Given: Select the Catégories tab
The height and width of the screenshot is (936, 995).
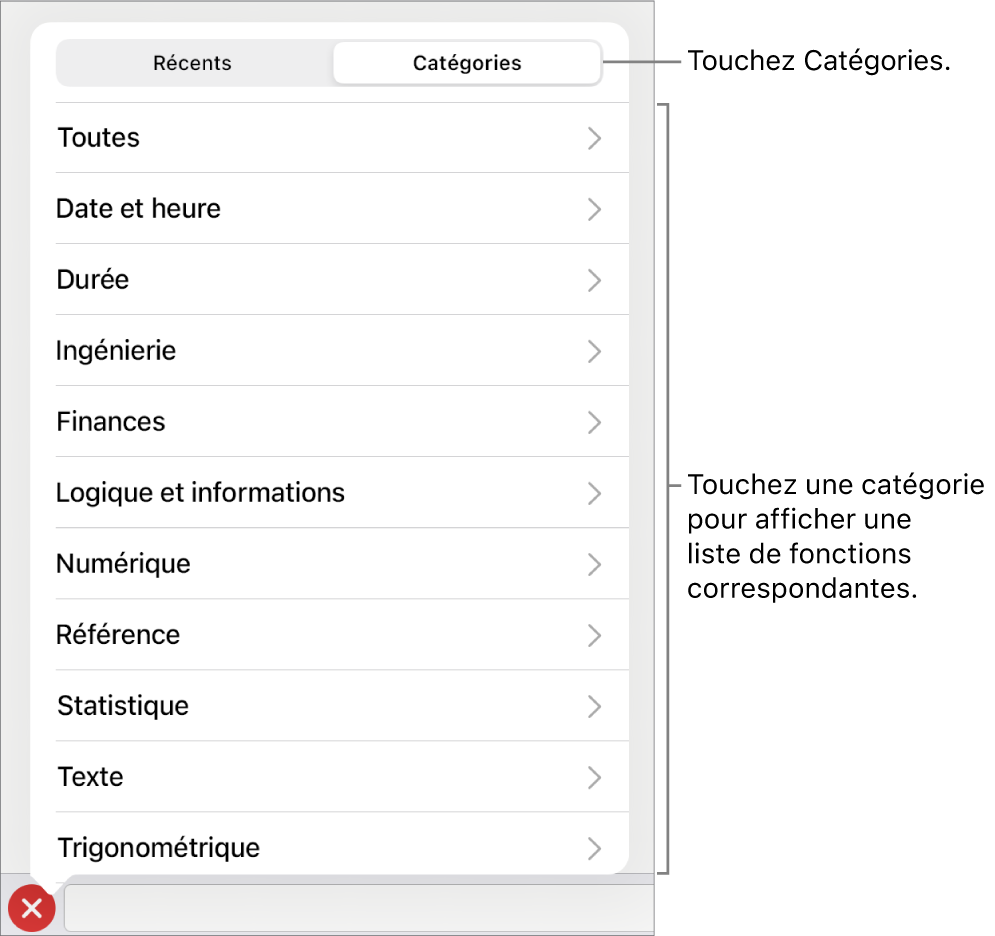Looking at the screenshot, I should pos(467,63).
